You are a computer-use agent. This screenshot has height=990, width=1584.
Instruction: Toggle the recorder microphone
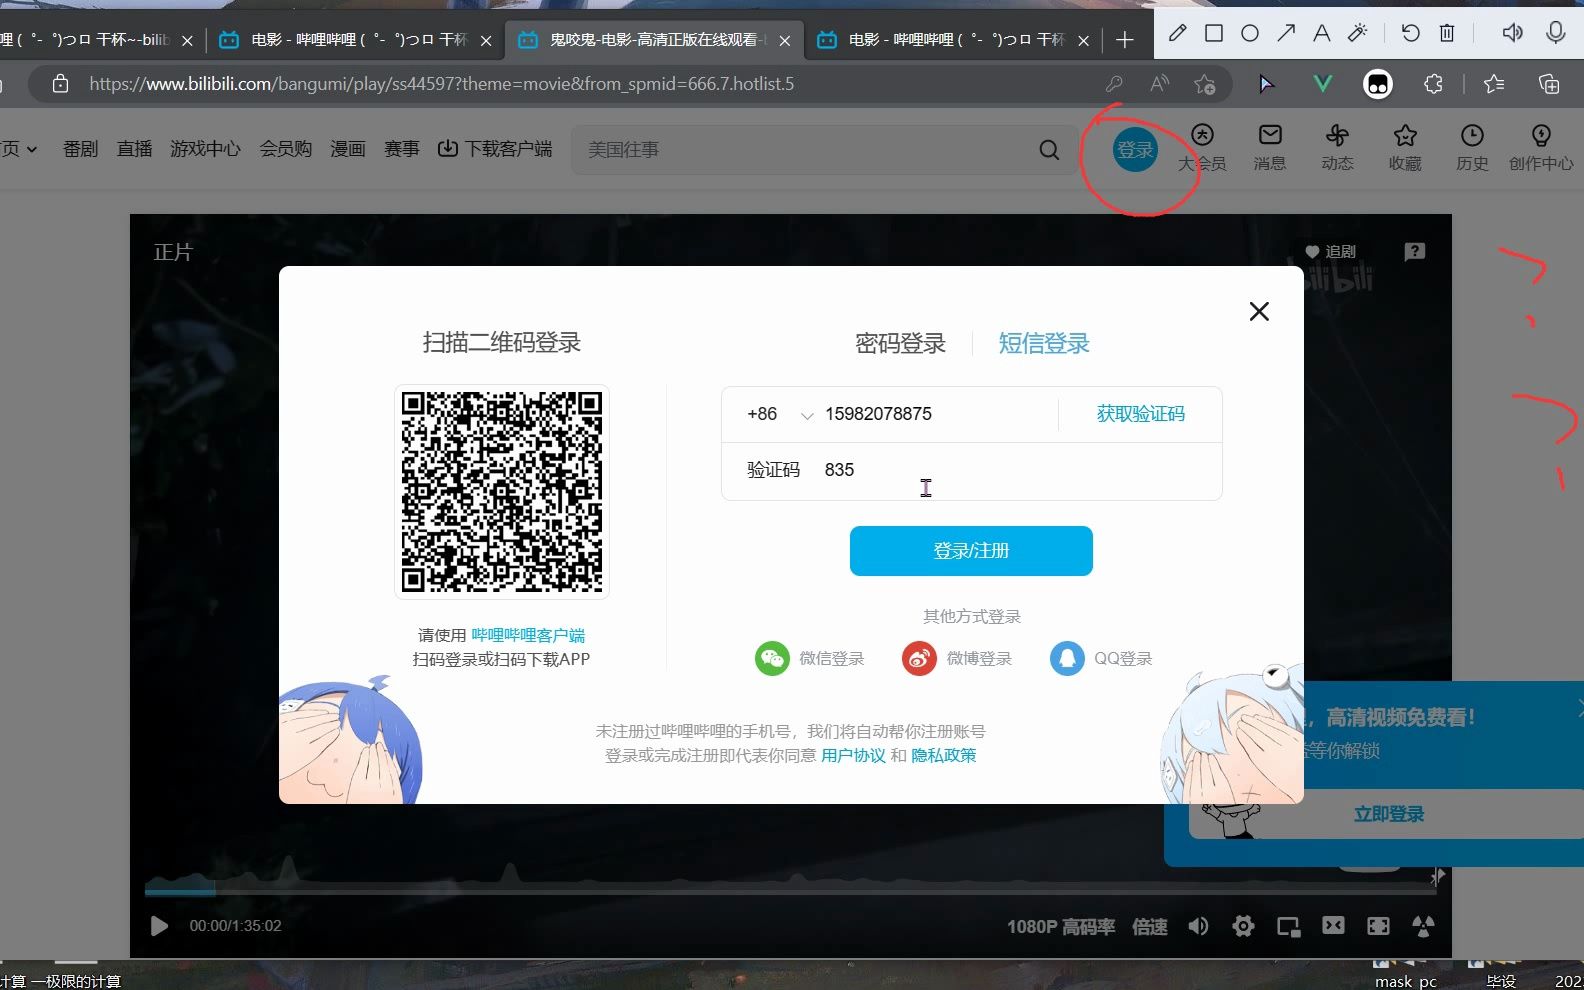click(1556, 33)
